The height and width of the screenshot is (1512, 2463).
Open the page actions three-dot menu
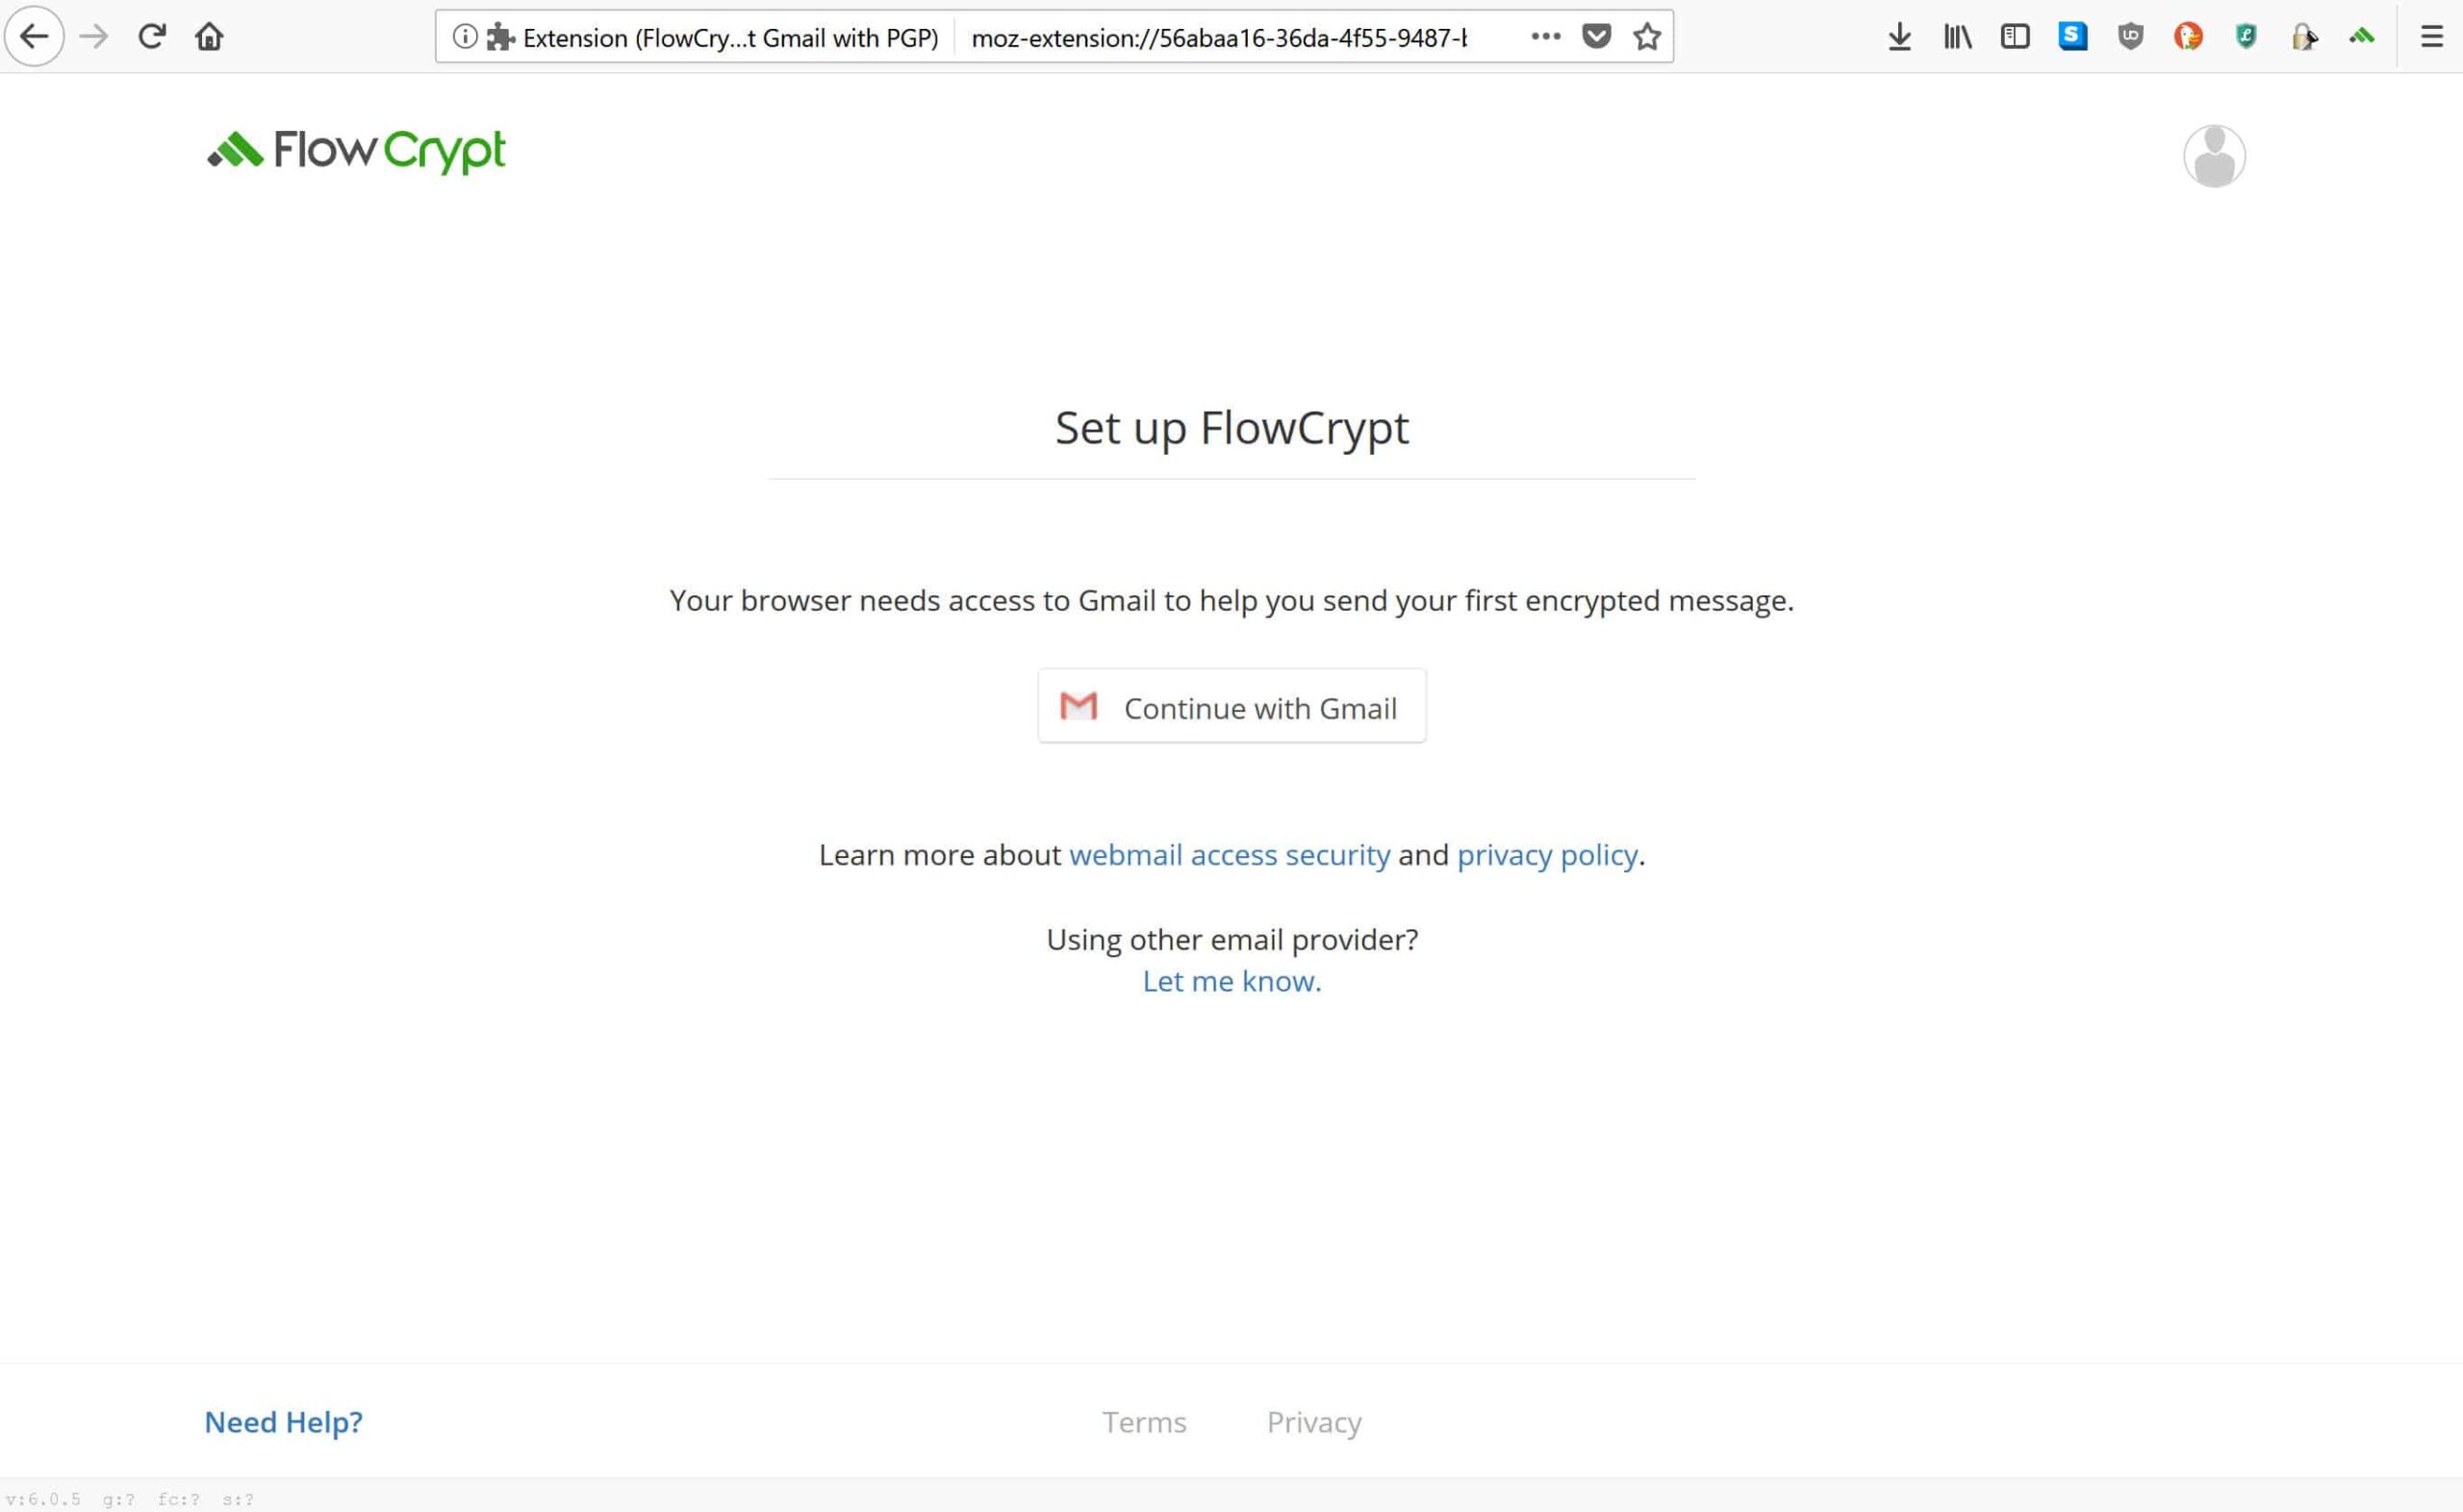[x=1546, y=37]
